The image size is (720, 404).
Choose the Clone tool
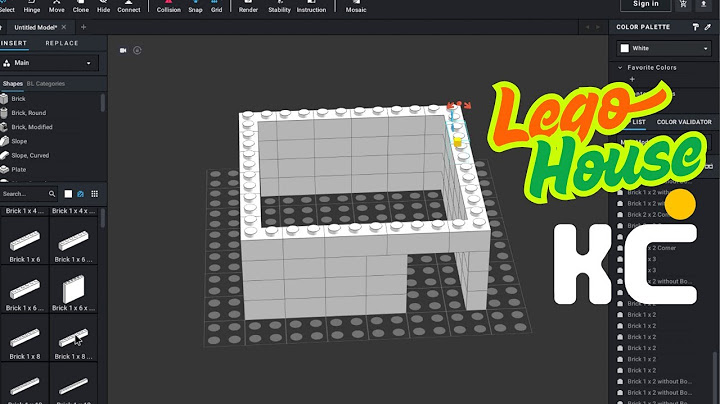pos(81,7)
